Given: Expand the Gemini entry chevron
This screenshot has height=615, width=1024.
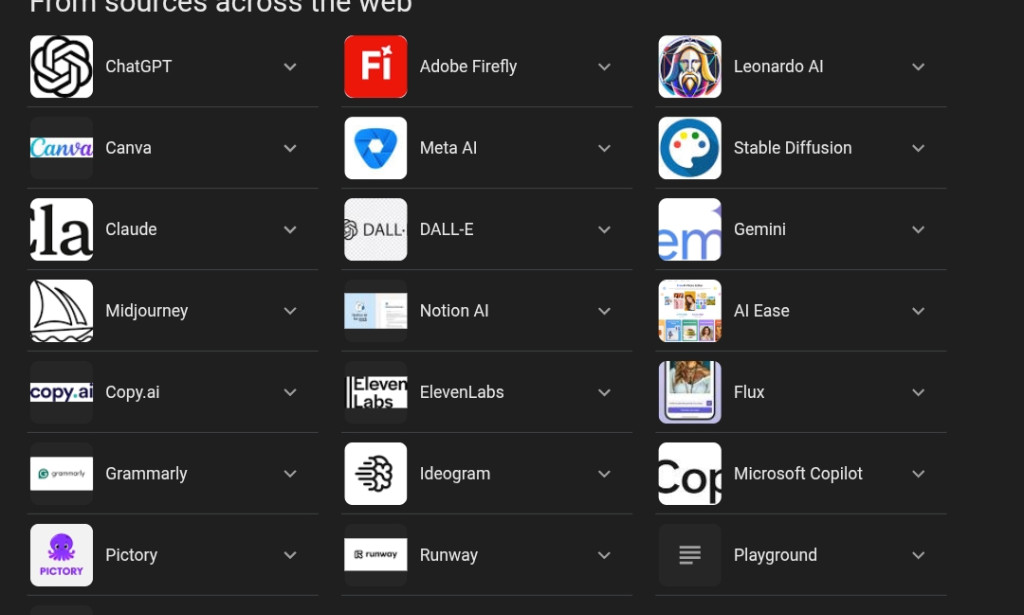Looking at the screenshot, I should click(918, 230).
